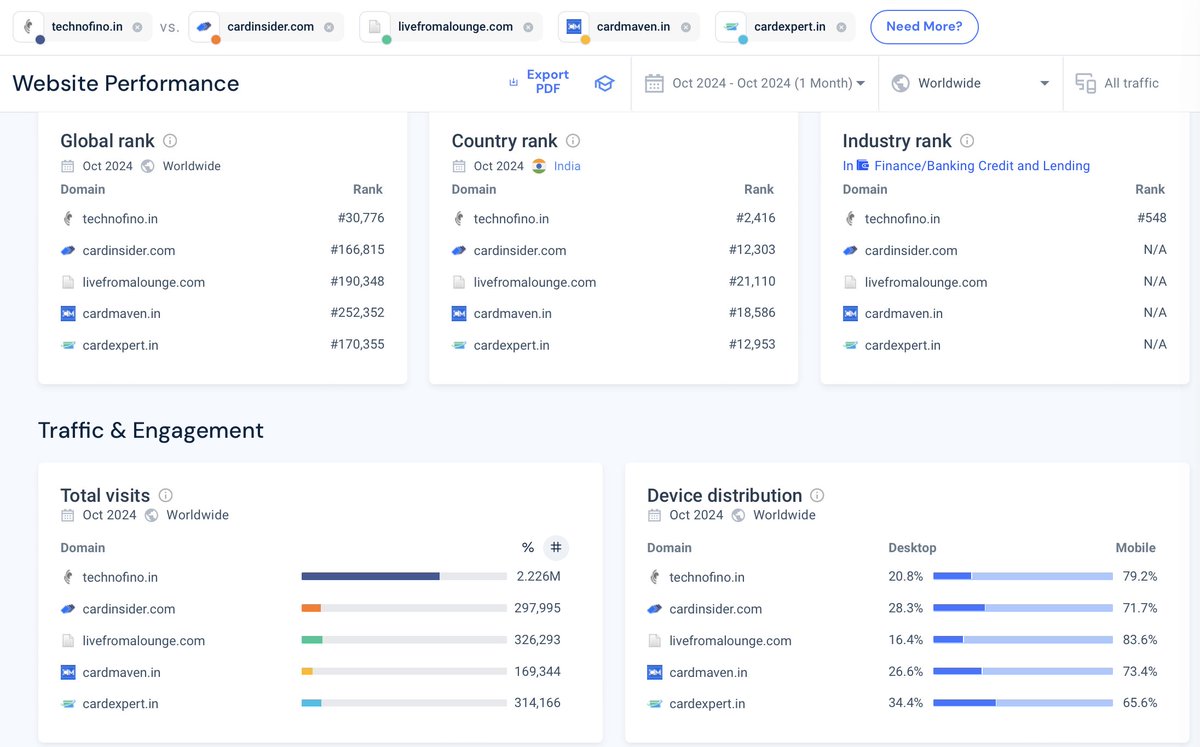
Task: Click cardinsider.com chip favicon at top
Action: (x=204, y=27)
